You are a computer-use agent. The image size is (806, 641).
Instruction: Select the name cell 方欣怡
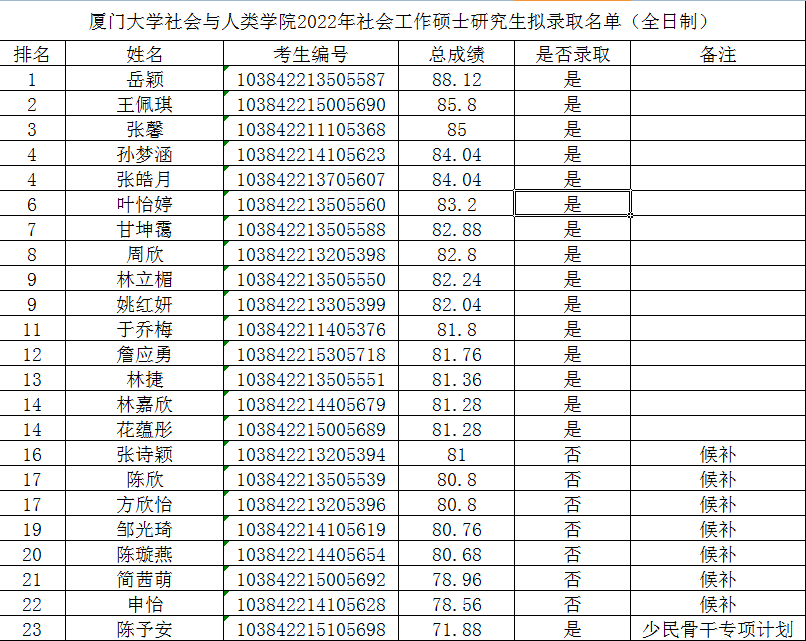144,504
